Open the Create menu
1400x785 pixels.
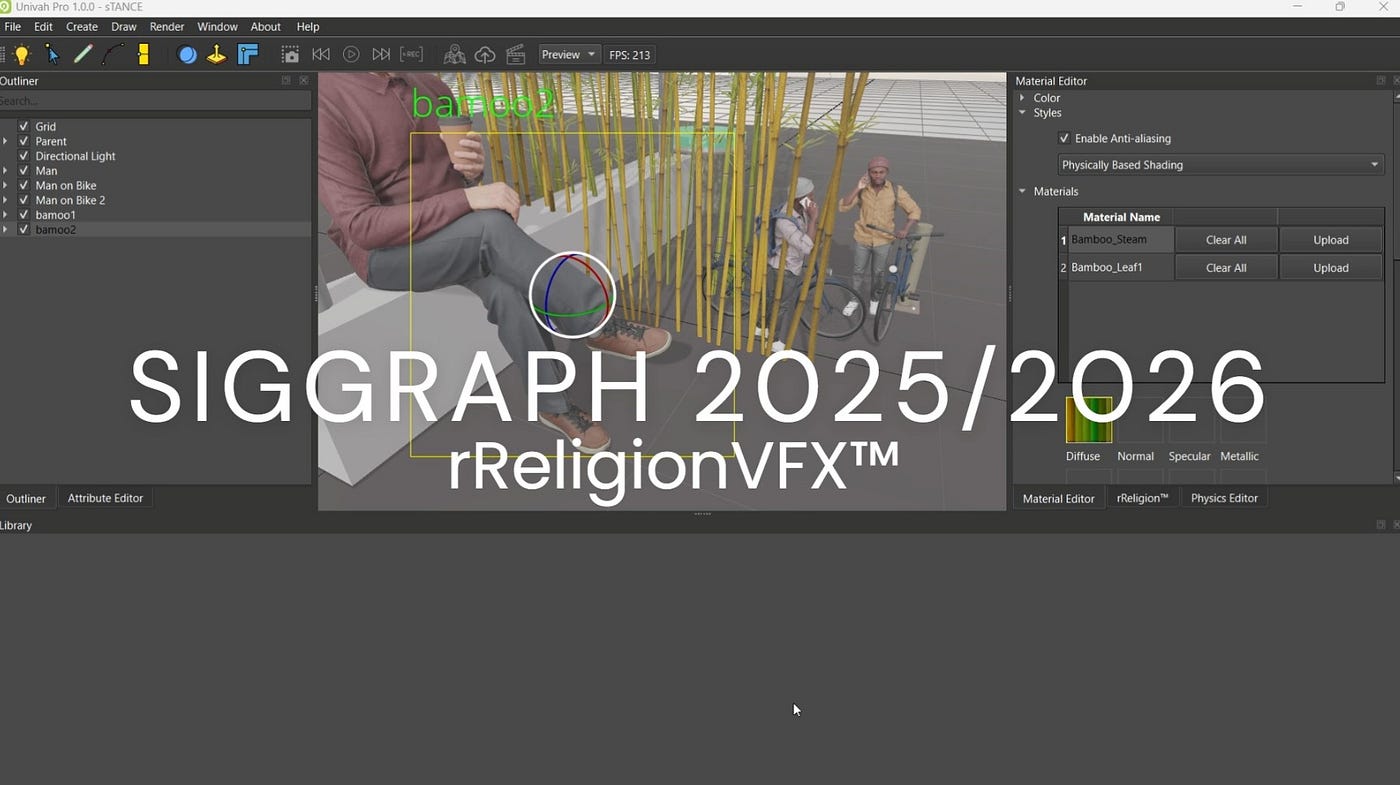tap(82, 27)
